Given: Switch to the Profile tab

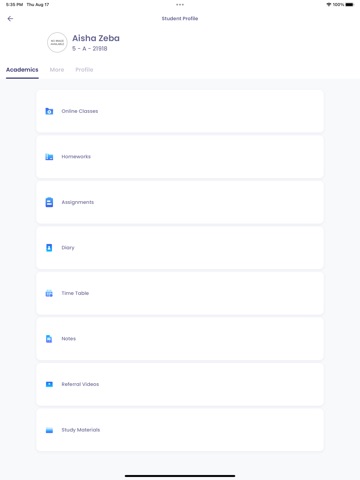Looking at the screenshot, I should coord(84,70).
